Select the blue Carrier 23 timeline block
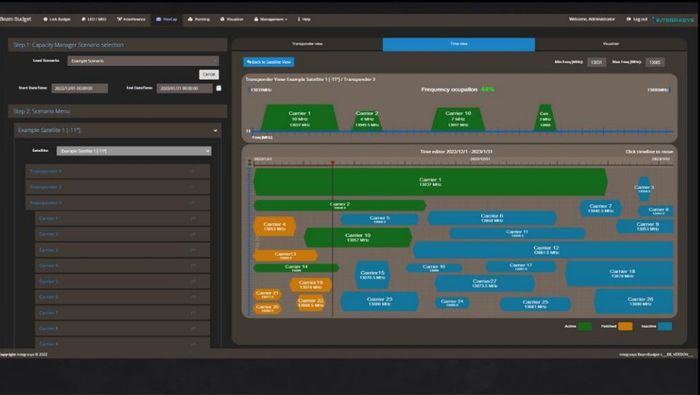Screen dimensions: 700x395 point(379,301)
